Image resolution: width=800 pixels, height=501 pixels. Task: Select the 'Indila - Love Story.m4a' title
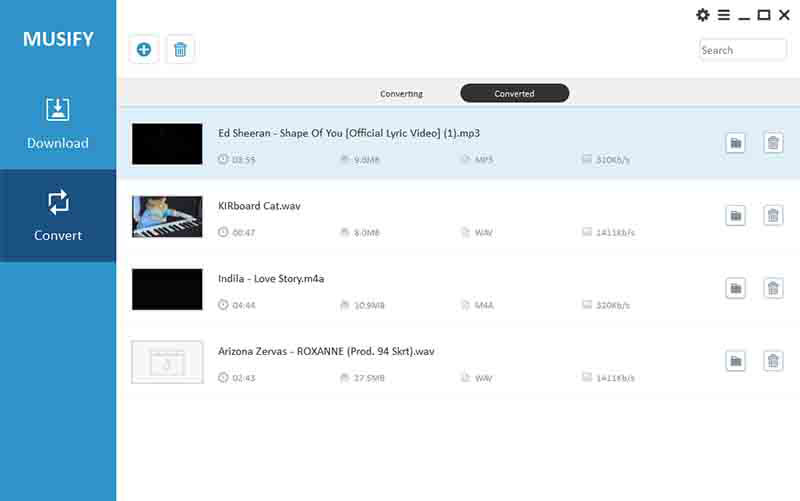coord(271,279)
